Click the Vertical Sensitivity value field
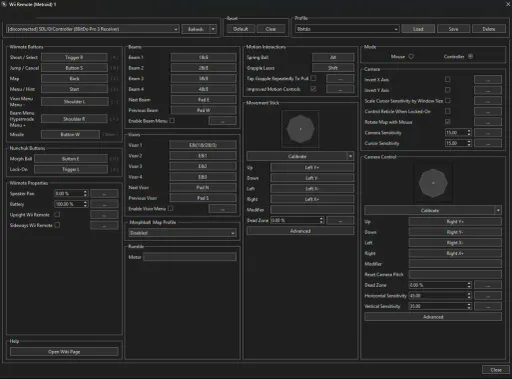This screenshot has width=512, height=379. pos(440,306)
